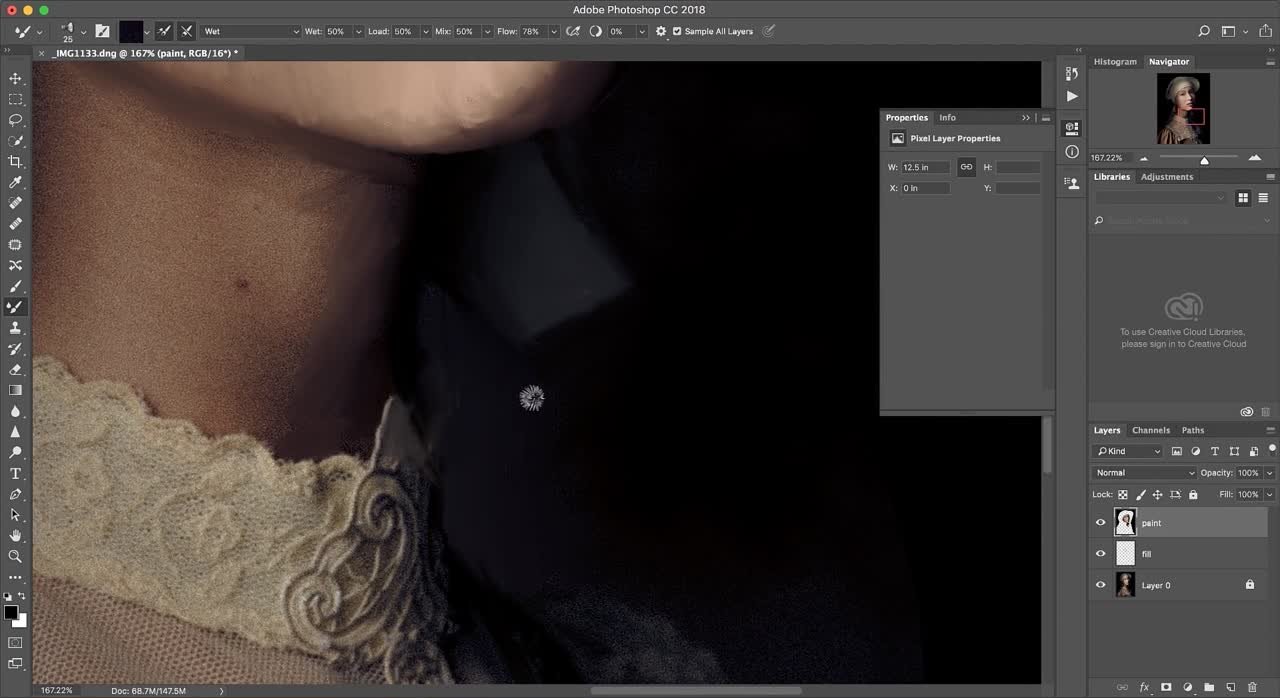The height and width of the screenshot is (698, 1280).
Task: Click the Create new group folder icon
Action: [x=1209, y=688]
